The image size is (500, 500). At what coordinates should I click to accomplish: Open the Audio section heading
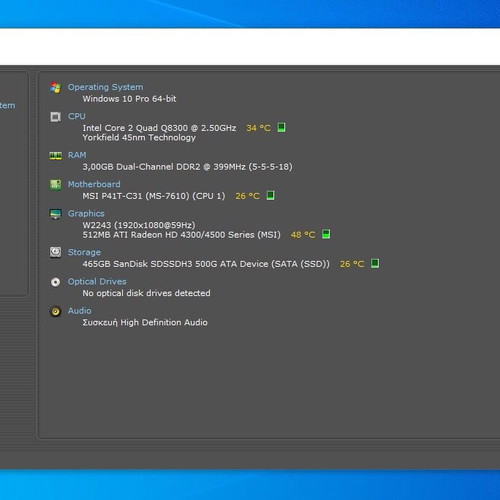(x=79, y=311)
